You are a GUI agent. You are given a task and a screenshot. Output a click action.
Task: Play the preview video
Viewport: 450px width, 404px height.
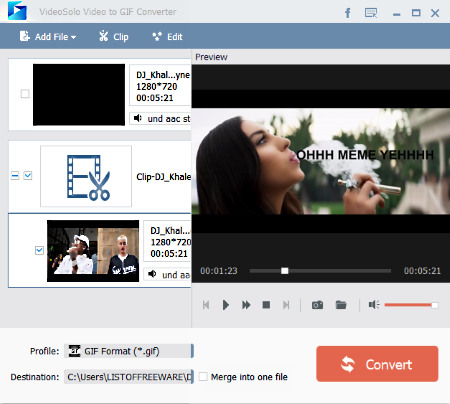click(226, 305)
